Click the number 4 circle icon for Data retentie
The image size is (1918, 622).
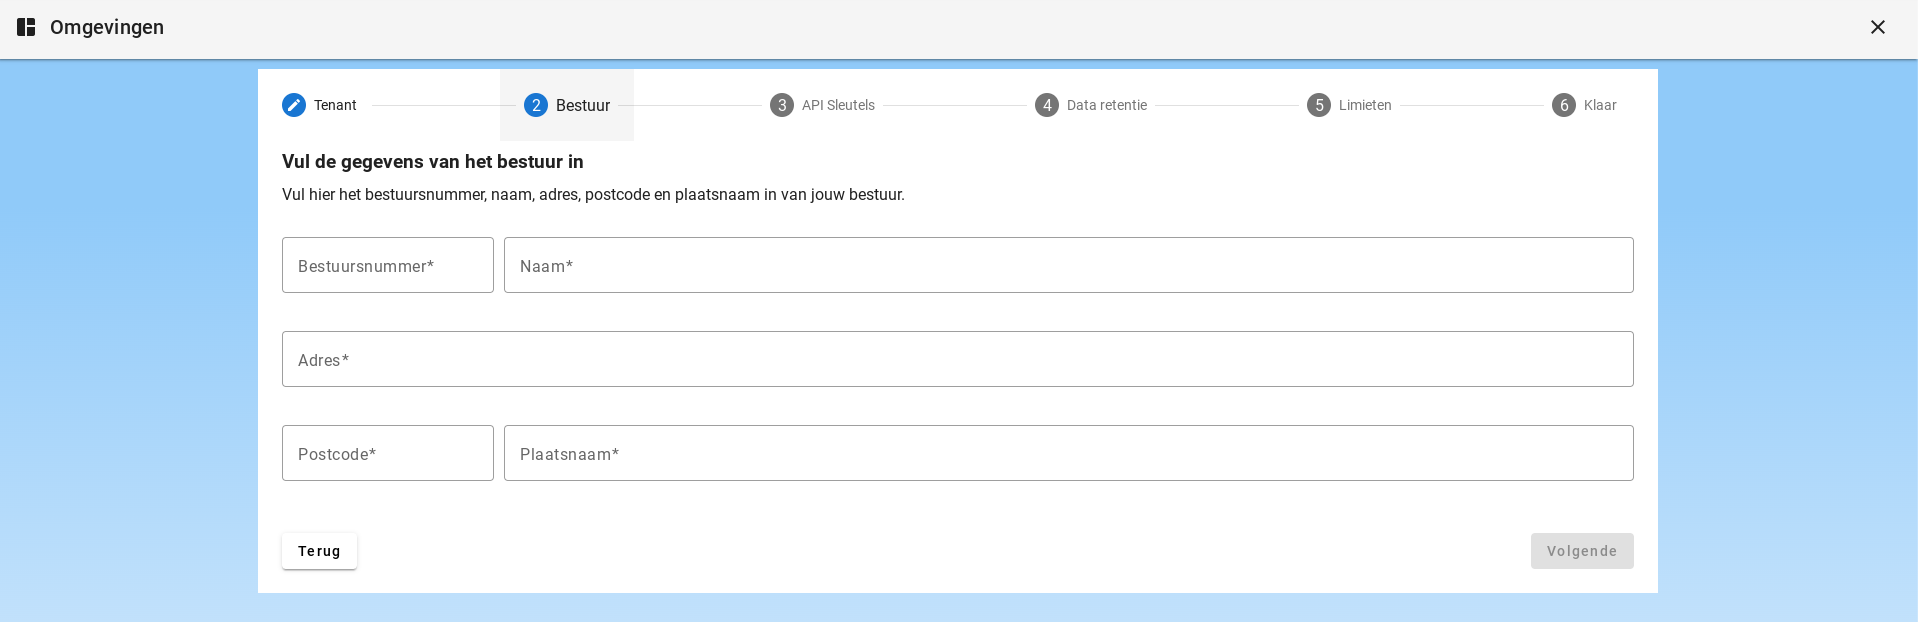click(1047, 105)
